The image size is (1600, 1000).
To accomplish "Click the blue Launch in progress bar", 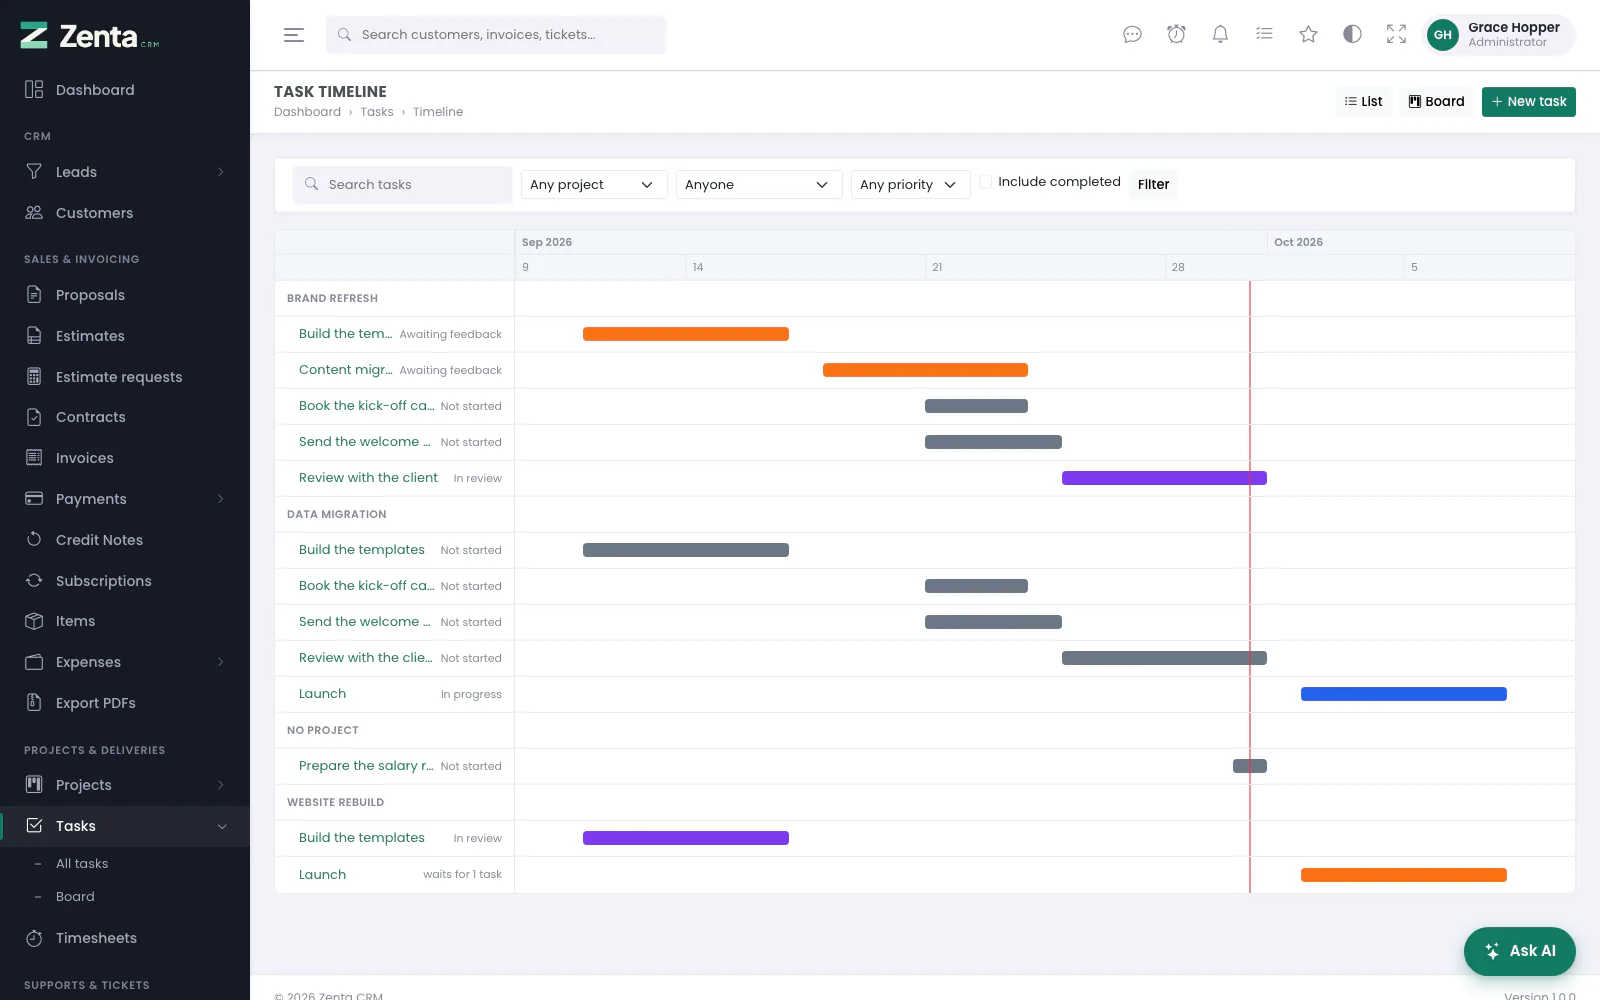I will (x=1404, y=694).
